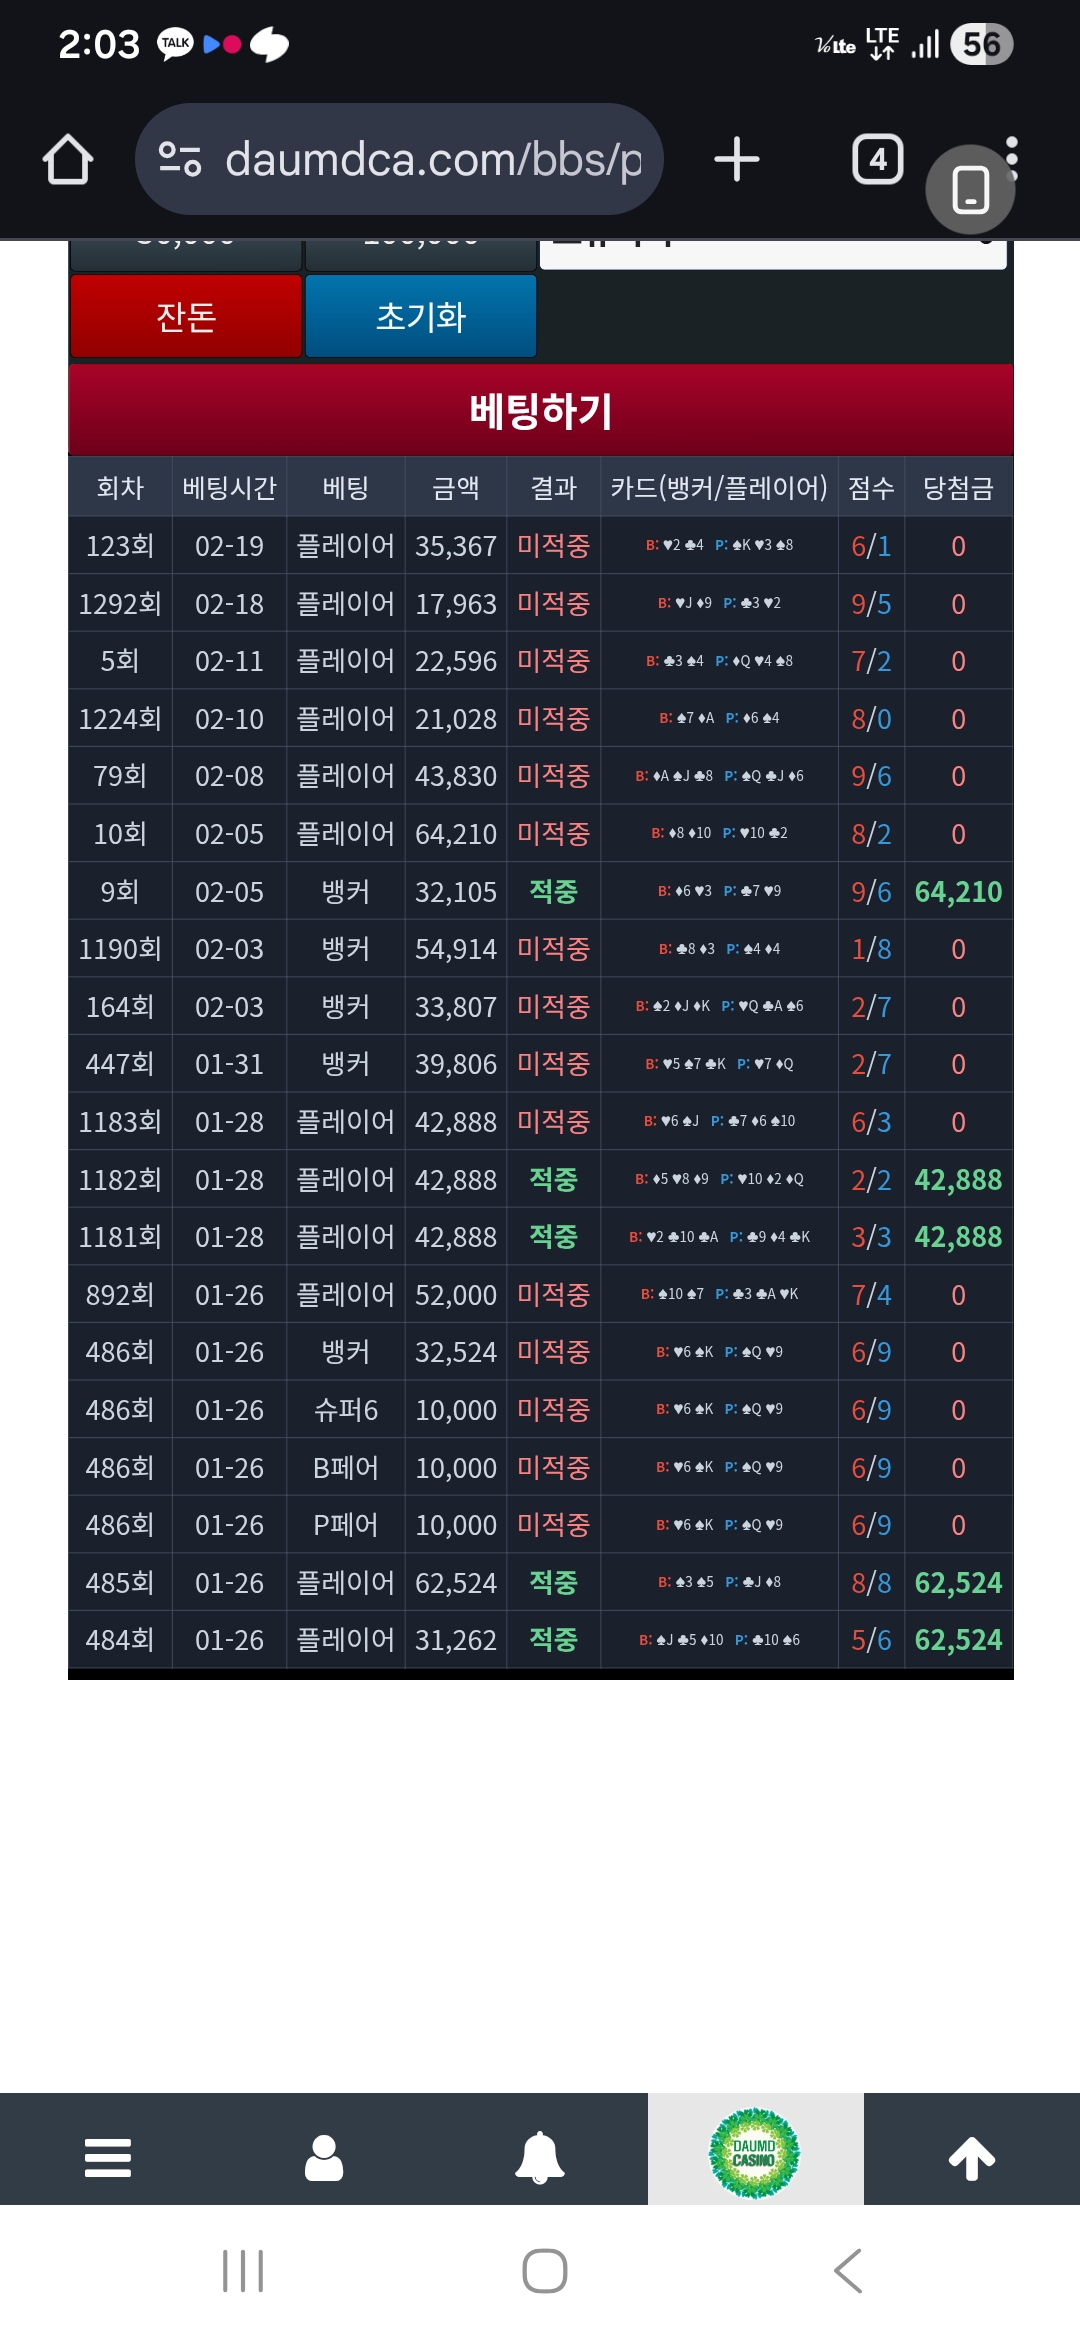The height and width of the screenshot is (2340, 1080).
Task: Tap the blue 초기화 reset button
Action: click(x=421, y=316)
